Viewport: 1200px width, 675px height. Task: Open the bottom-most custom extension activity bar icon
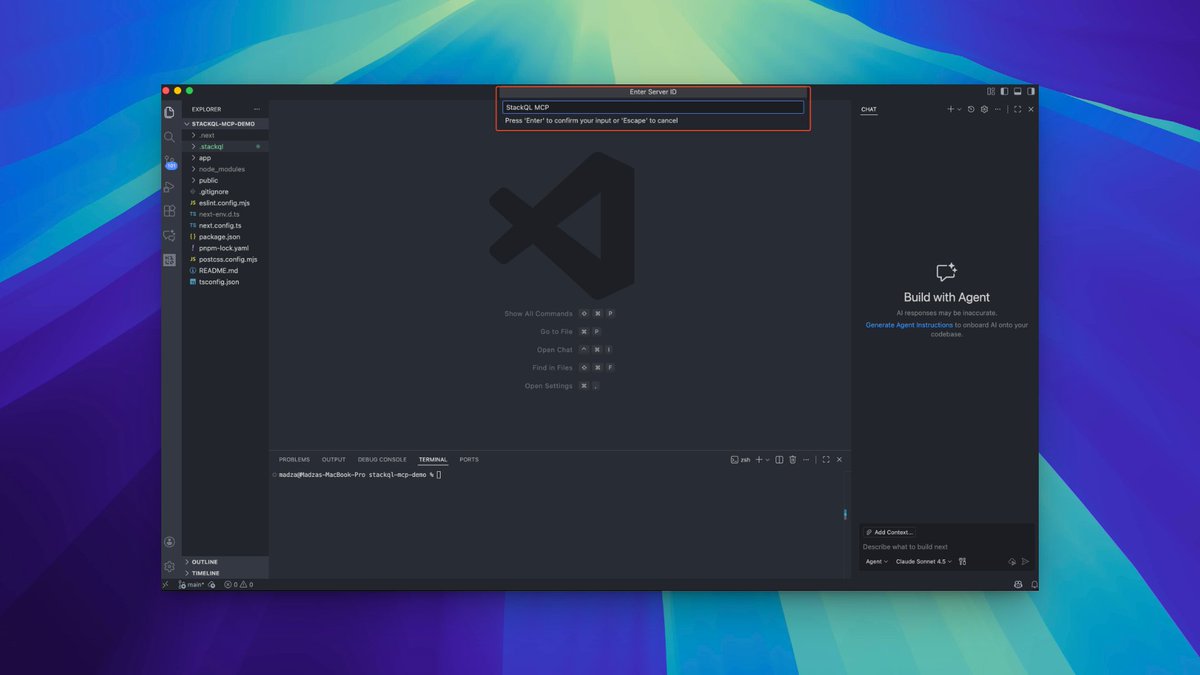(169, 260)
